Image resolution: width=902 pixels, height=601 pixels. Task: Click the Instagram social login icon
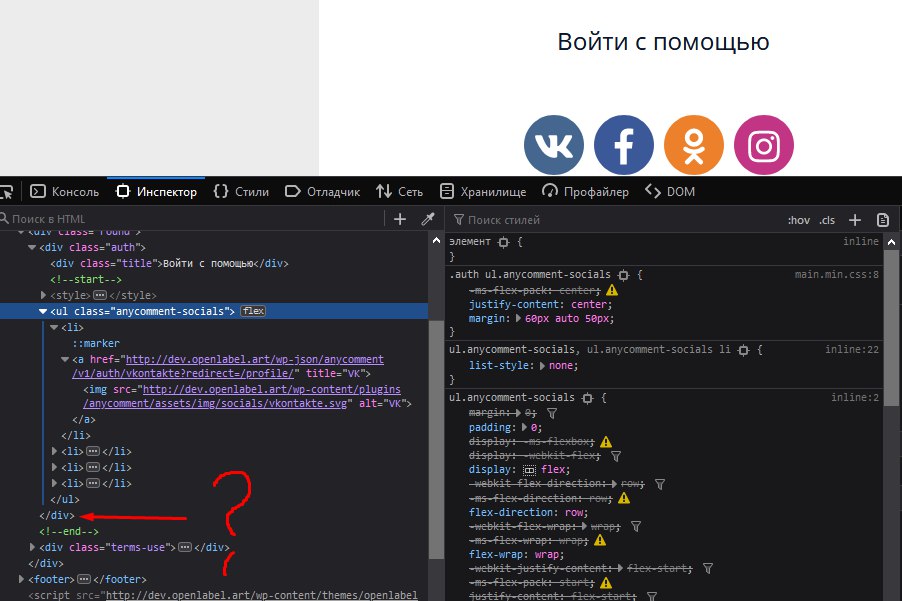(764, 145)
